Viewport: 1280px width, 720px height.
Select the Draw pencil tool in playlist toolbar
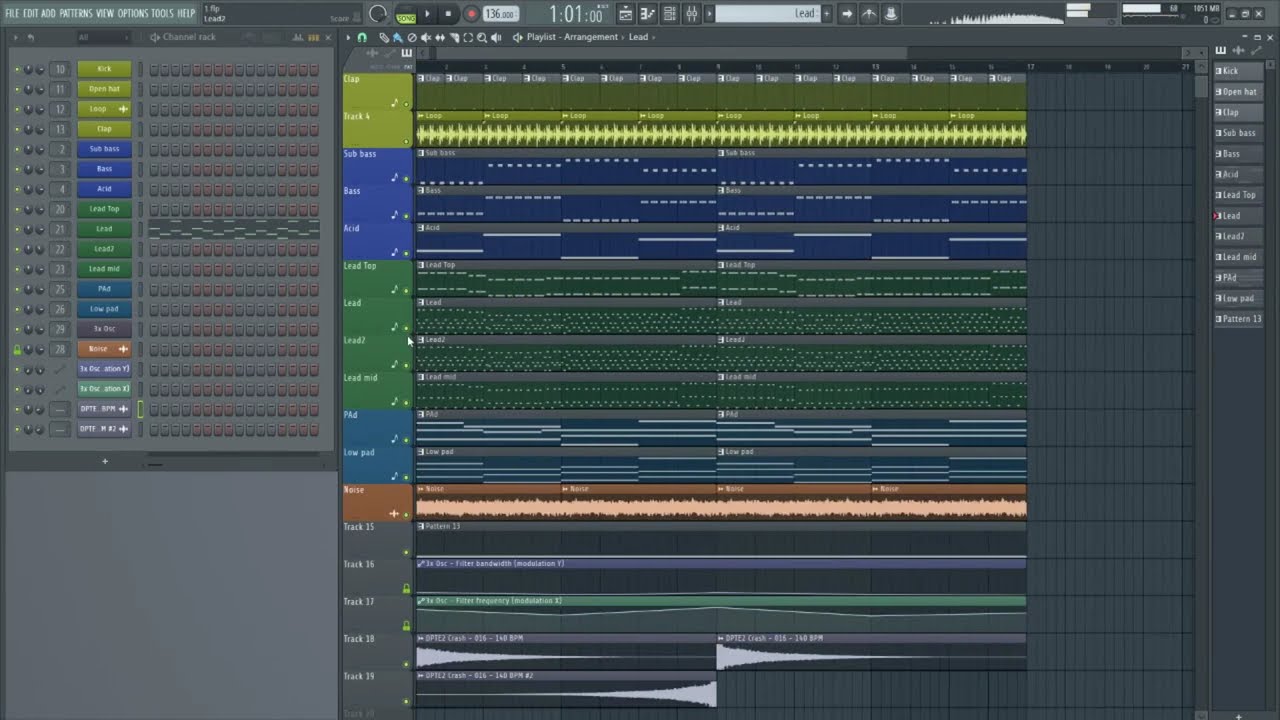pos(384,37)
